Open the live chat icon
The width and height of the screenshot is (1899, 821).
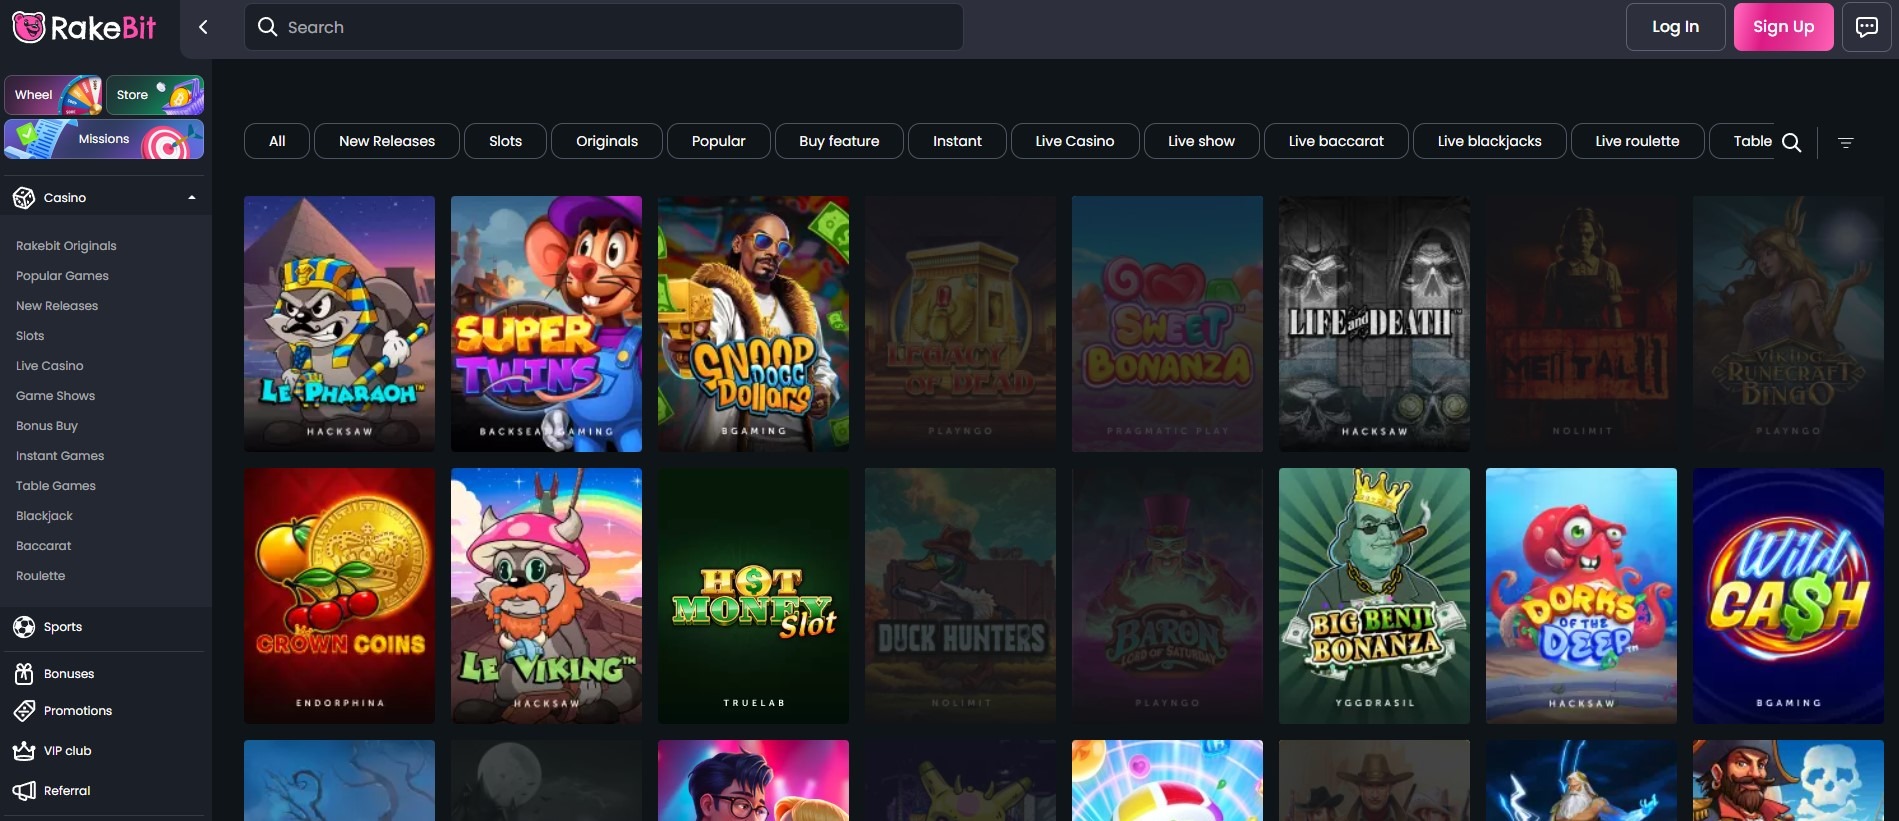click(x=1866, y=27)
